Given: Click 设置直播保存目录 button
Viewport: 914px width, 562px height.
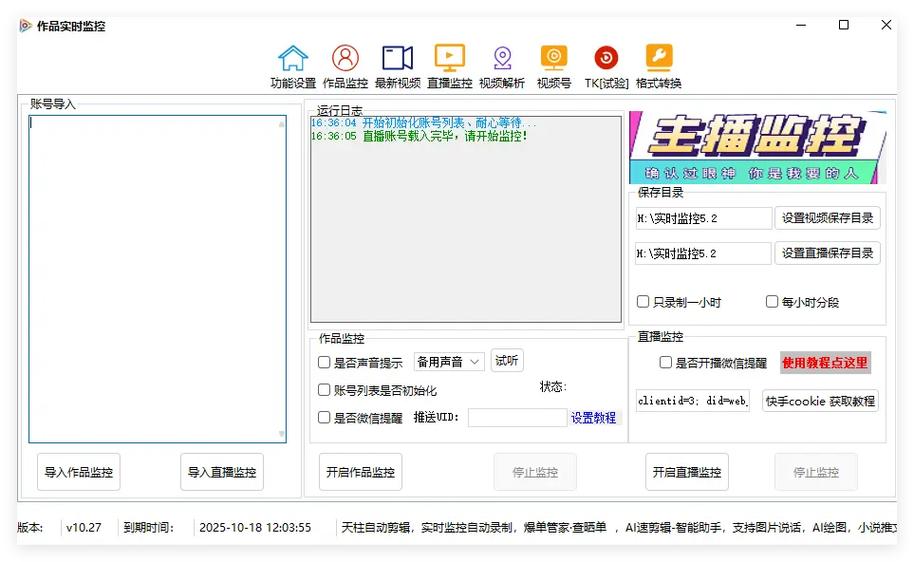Looking at the screenshot, I should [x=827, y=253].
